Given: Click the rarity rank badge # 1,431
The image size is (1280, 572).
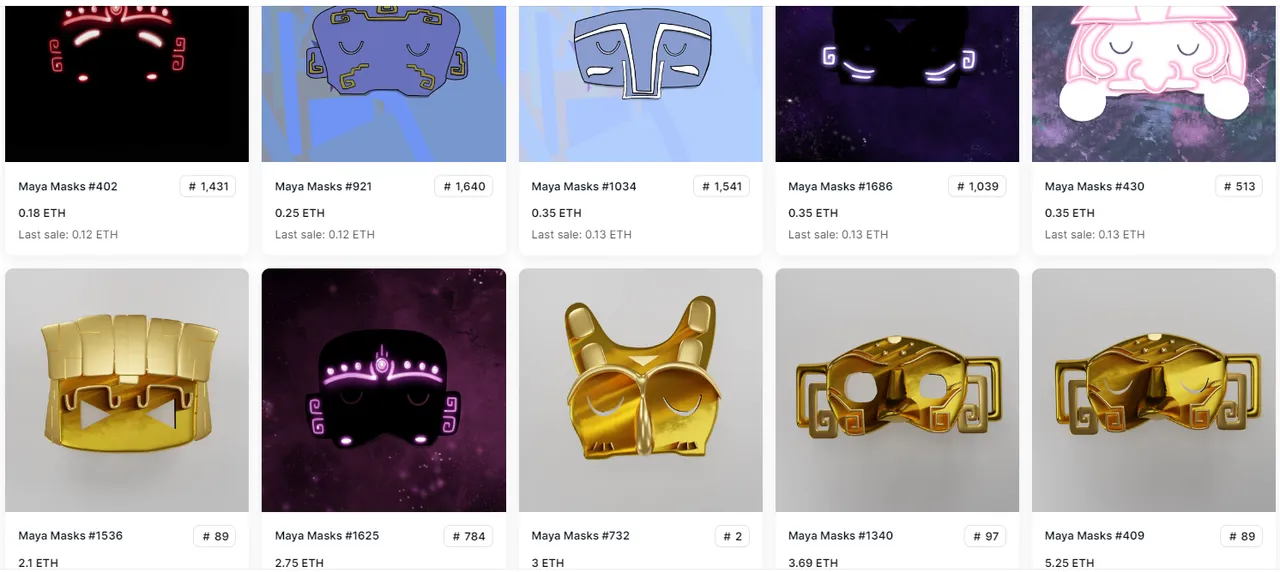Looking at the screenshot, I should pos(208,186).
